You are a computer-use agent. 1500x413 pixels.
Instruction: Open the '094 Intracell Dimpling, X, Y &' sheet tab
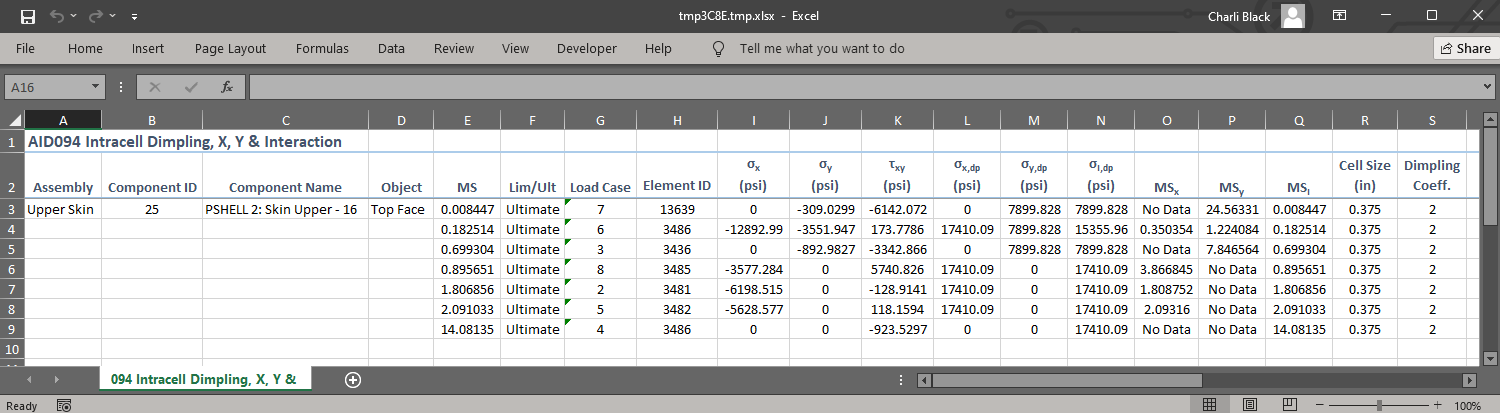(x=203, y=379)
